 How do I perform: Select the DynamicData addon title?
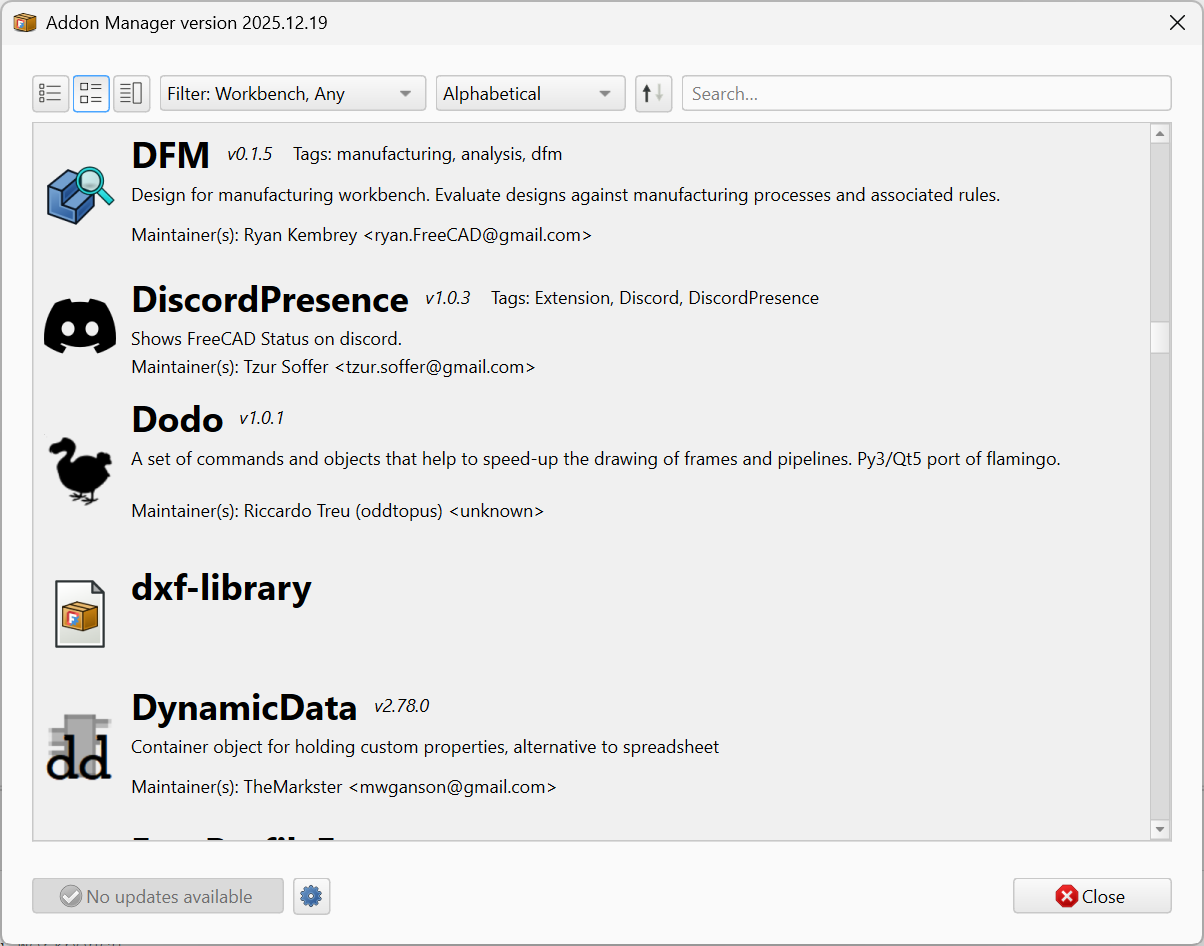pos(244,707)
